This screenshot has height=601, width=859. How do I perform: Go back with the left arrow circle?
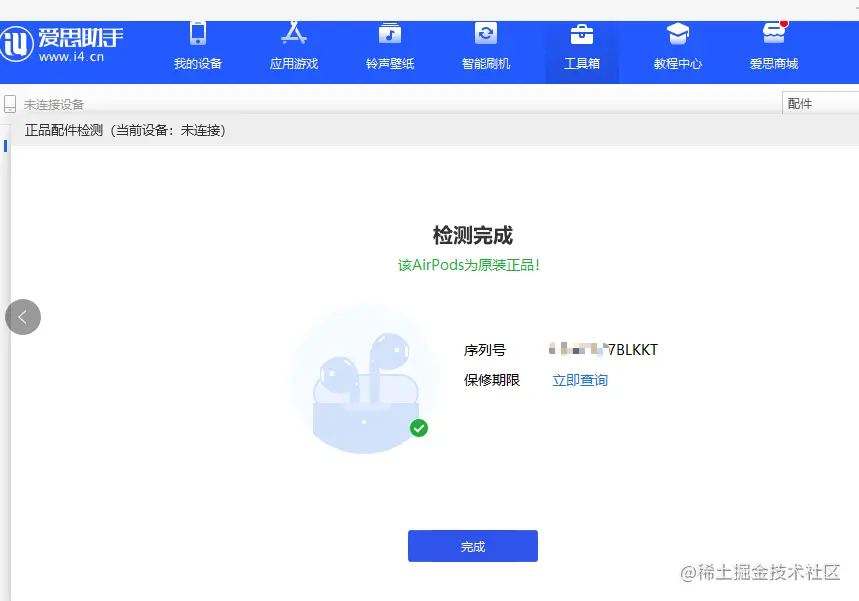click(x=23, y=317)
